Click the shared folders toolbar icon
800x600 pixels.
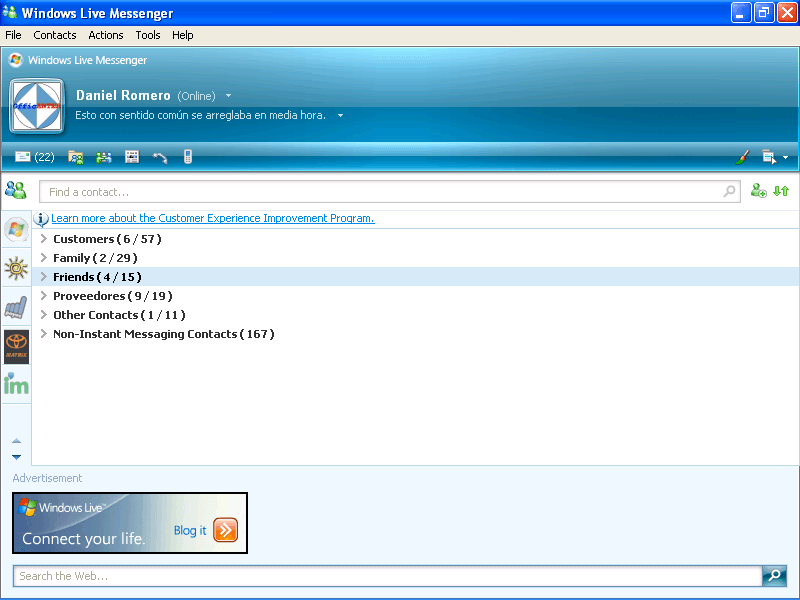[x=75, y=157]
